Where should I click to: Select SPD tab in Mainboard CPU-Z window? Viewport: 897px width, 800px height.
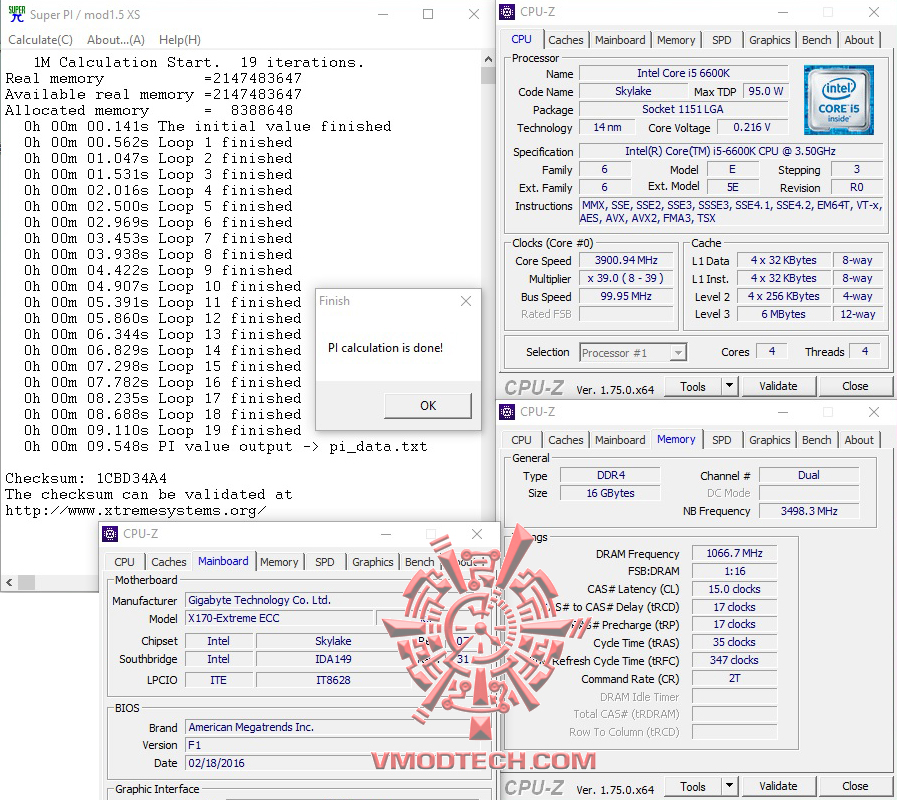coord(324,562)
